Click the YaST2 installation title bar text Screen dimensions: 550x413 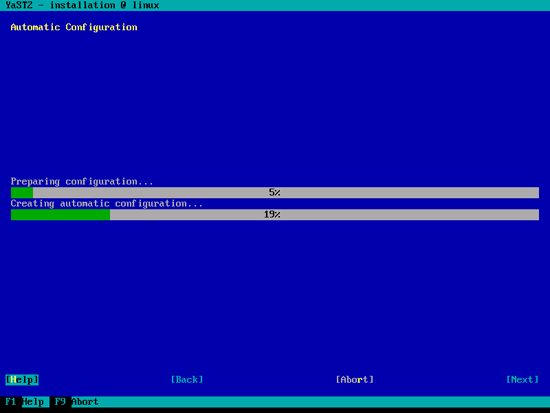tap(82, 5)
